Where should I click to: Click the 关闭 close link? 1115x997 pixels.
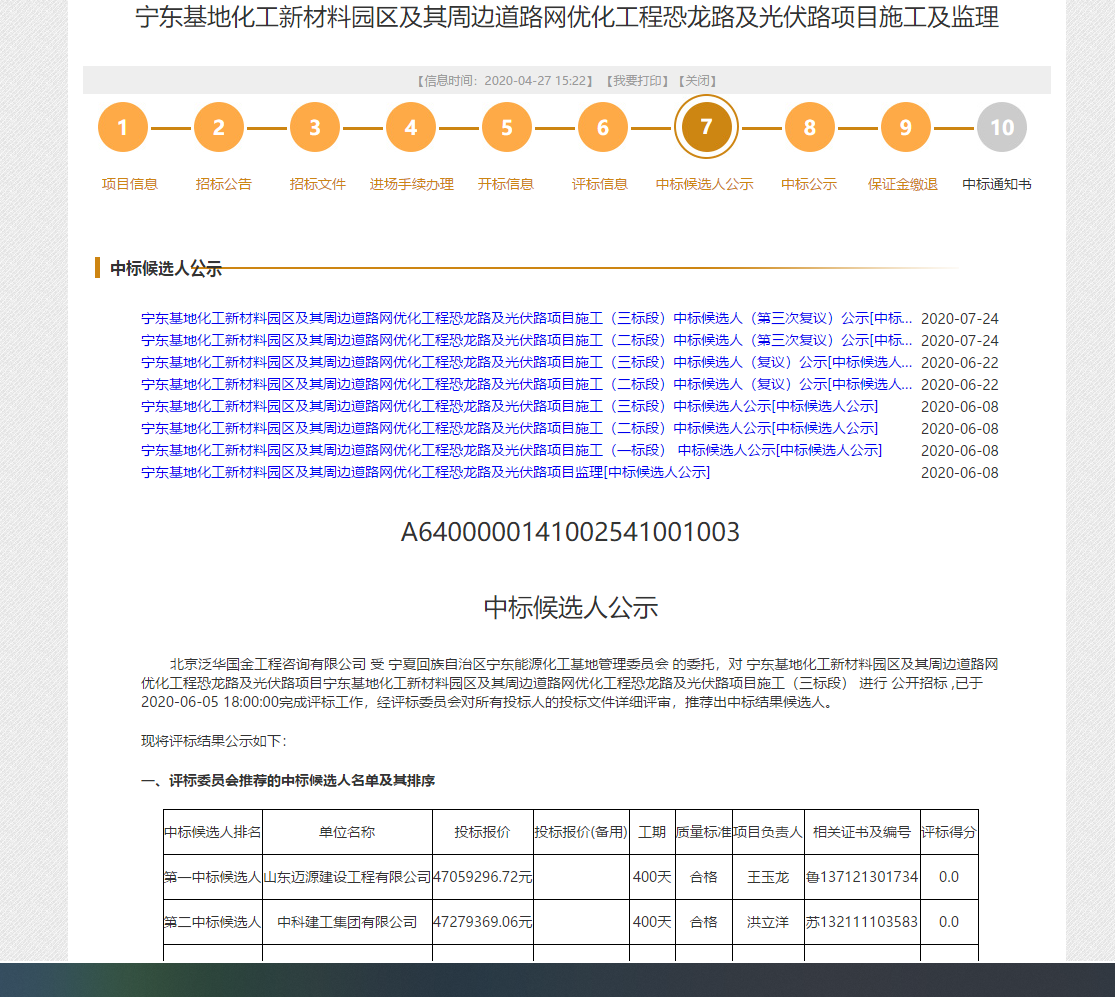click(698, 80)
